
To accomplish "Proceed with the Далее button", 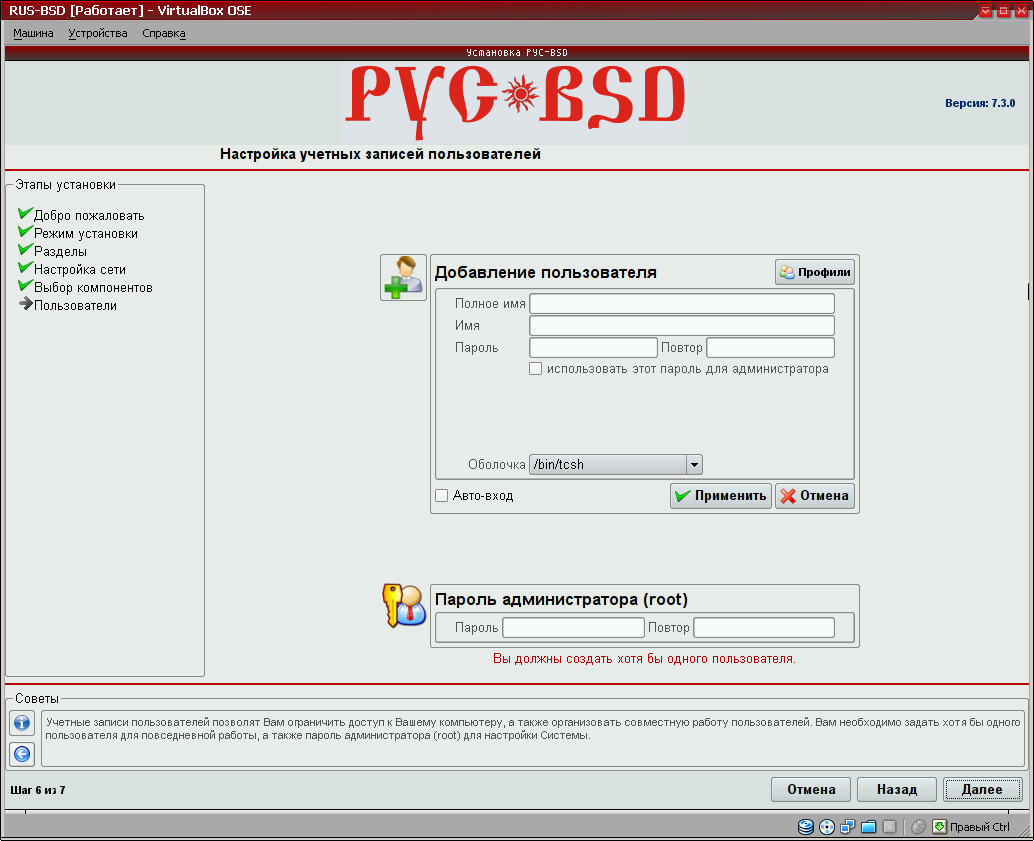I will [x=983, y=790].
